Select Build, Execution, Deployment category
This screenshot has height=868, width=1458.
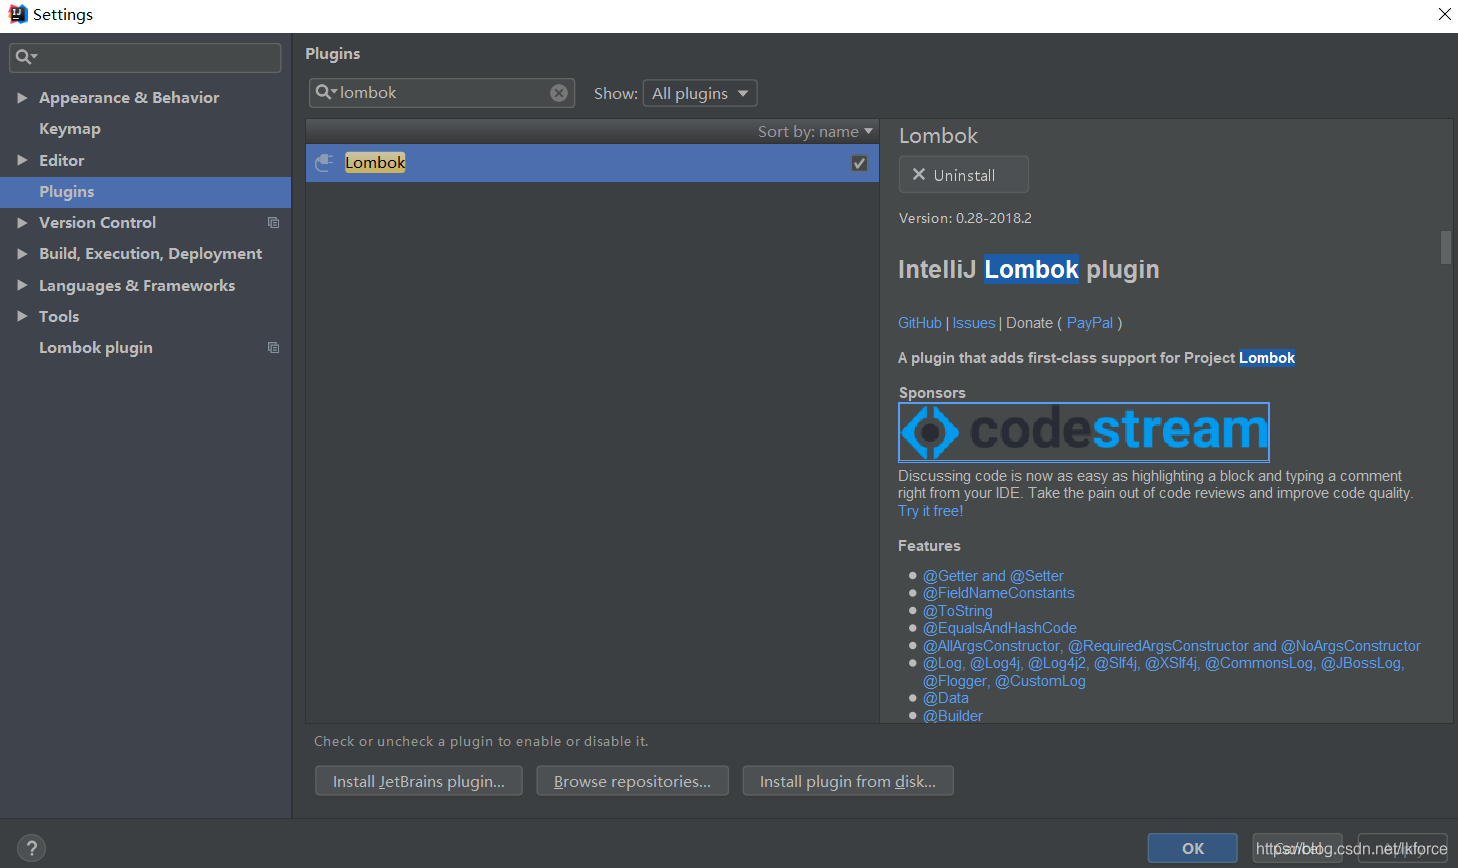[150, 254]
